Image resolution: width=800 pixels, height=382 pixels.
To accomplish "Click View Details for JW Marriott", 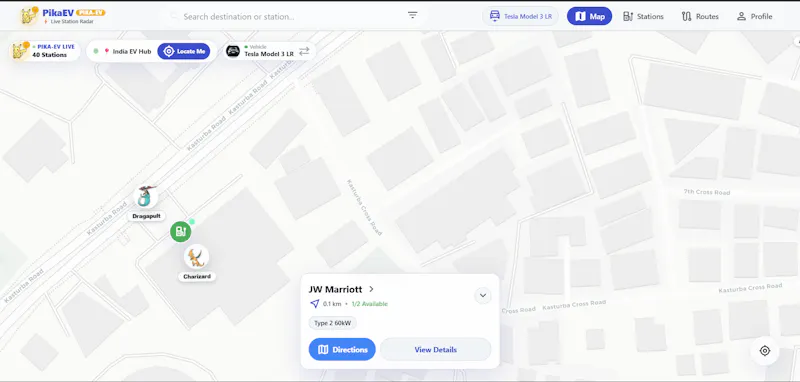I will [435, 349].
